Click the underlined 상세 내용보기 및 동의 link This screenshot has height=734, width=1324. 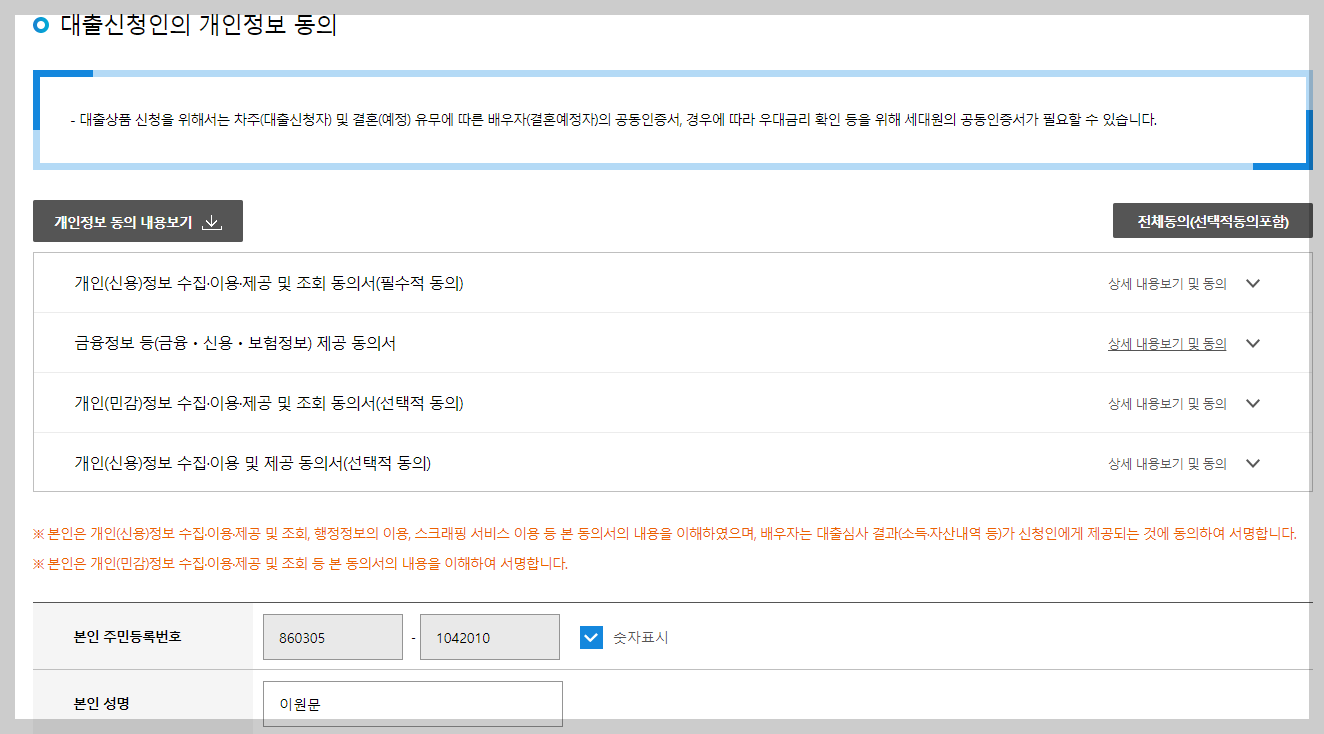point(1166,343)
